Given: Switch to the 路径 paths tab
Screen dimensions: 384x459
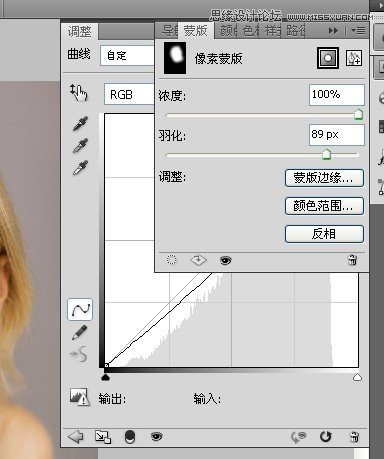Looking at the screenshot, I should point(295,31).
